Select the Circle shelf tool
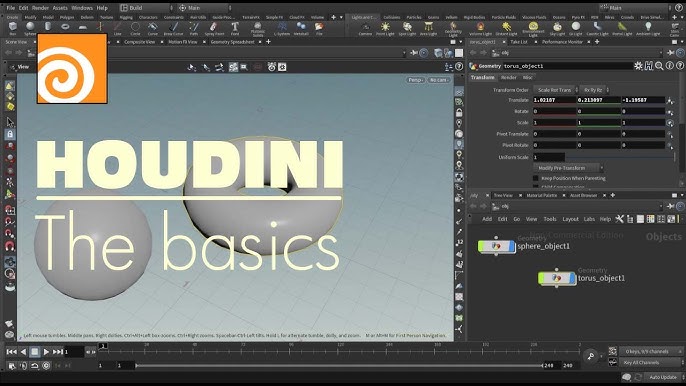686x386 pixels. tap(135, 28)
